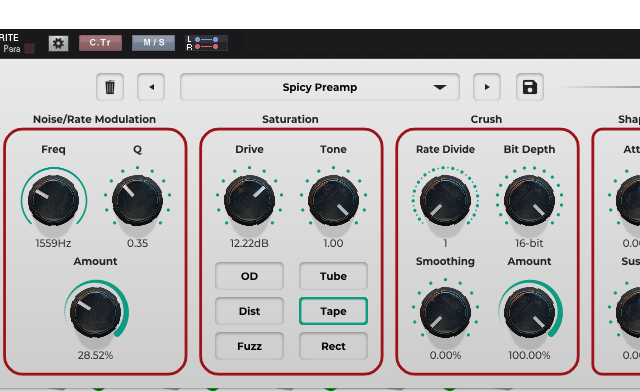Click the Rate Divide knob
The image size is (640, 392).
pos(445,200)
